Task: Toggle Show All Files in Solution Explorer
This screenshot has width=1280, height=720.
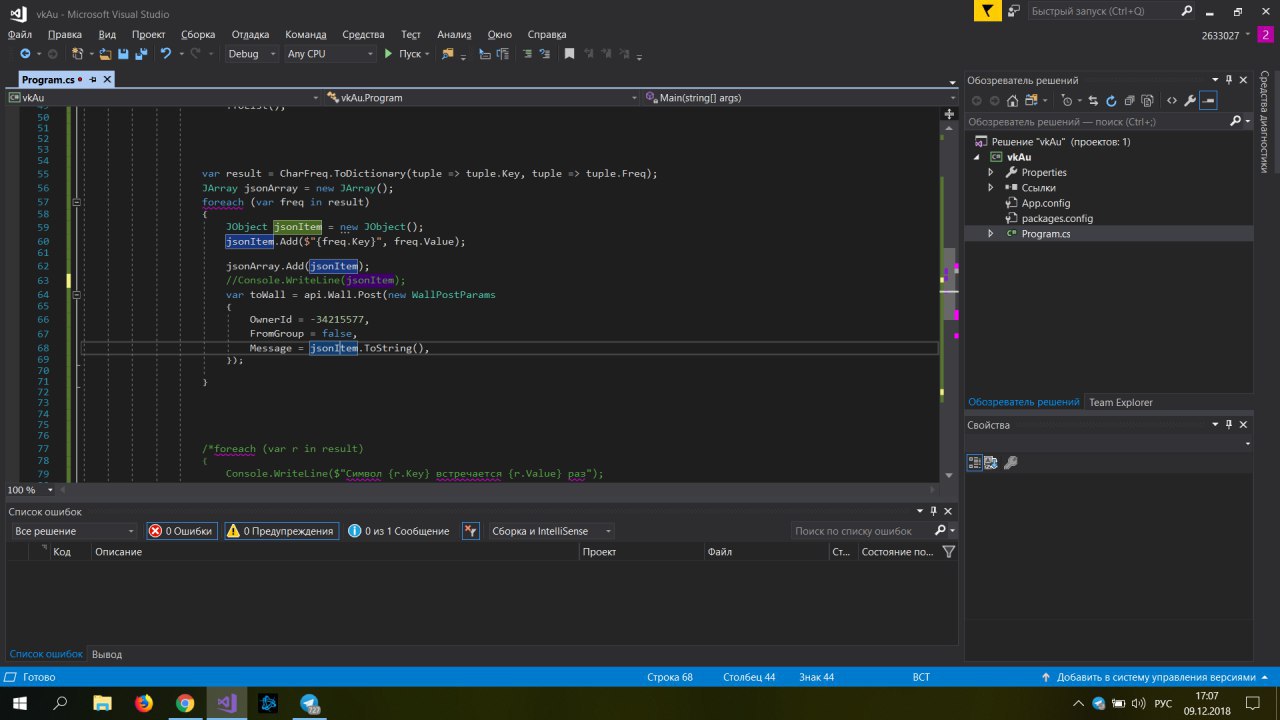Action: click(1147, 100)
